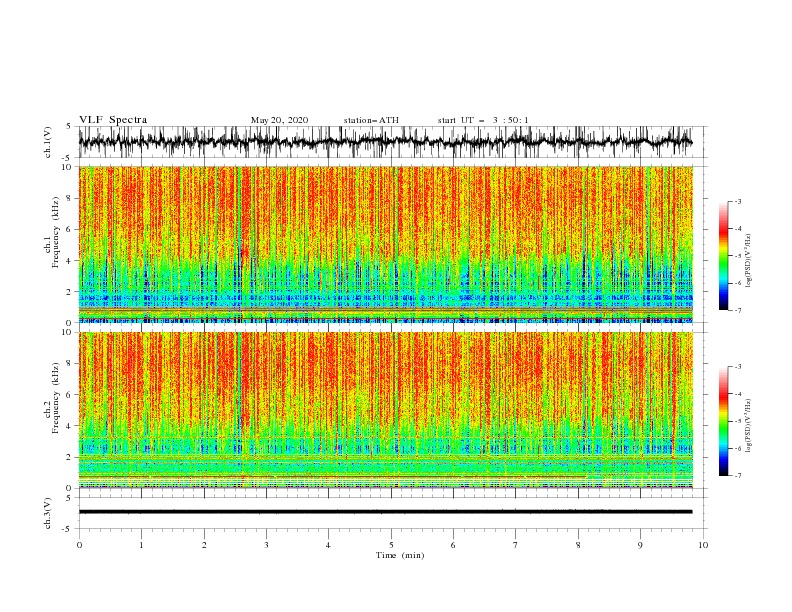Click the ch.1 spectrogram color scale bar

[723, 256]
